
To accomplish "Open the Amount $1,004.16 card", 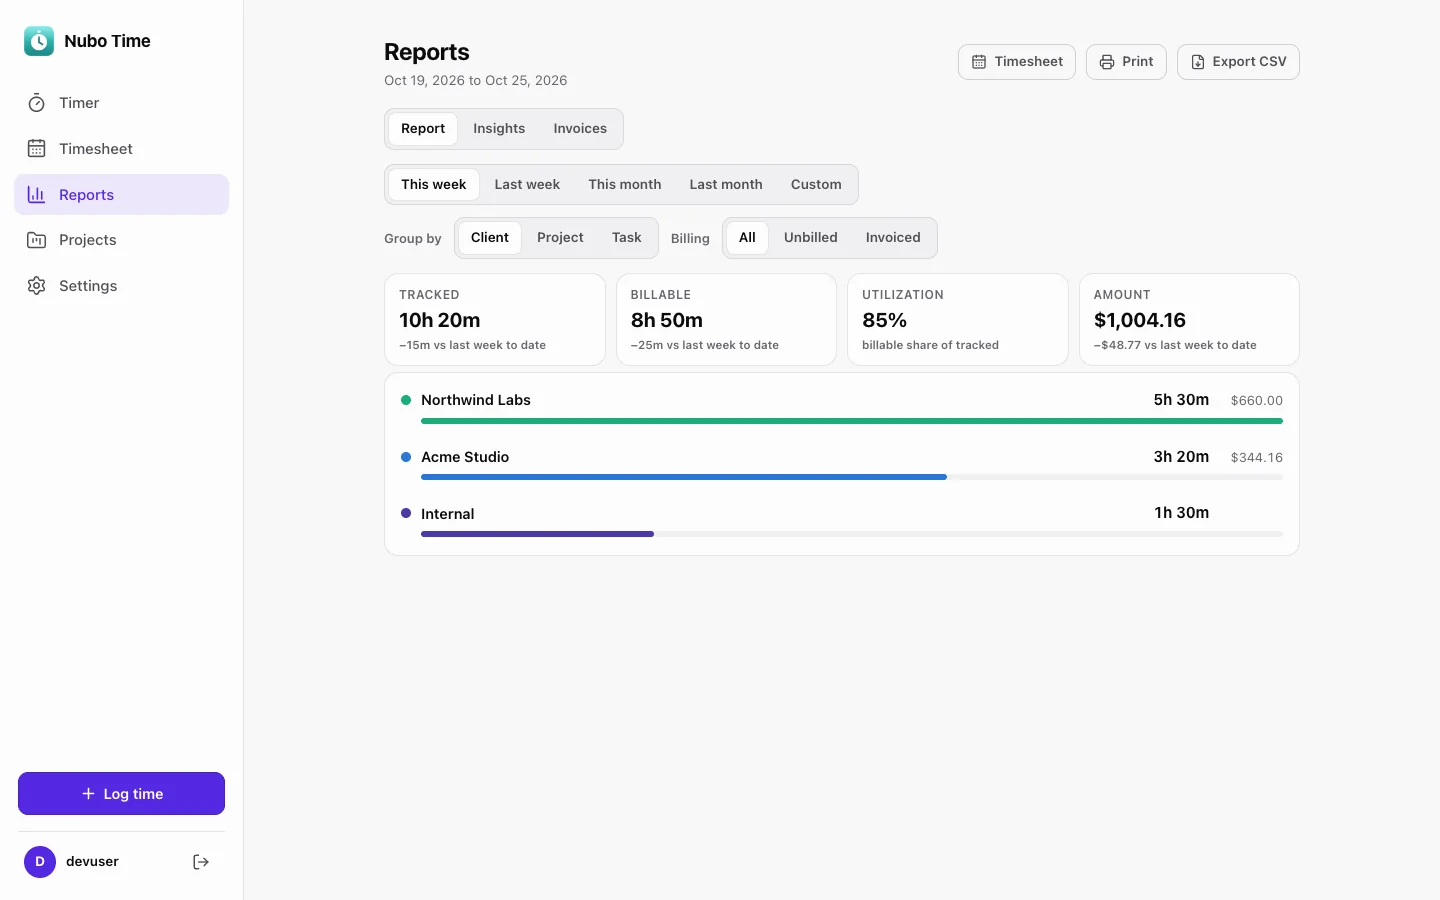I will pos(1189,320).
